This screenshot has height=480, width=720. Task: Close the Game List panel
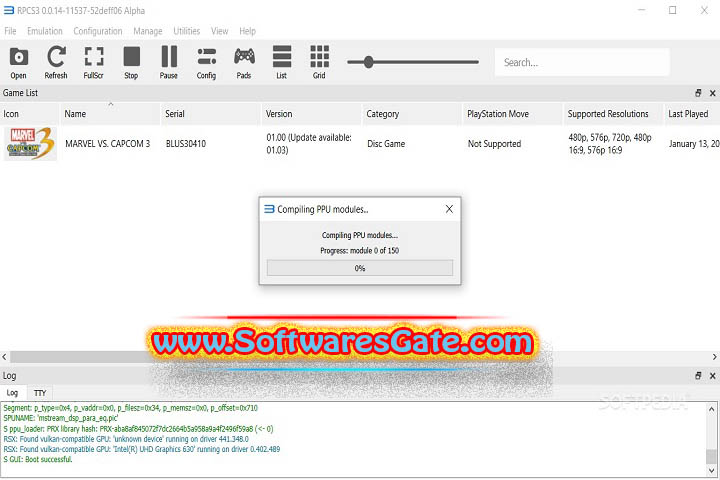tap(713, 93)
